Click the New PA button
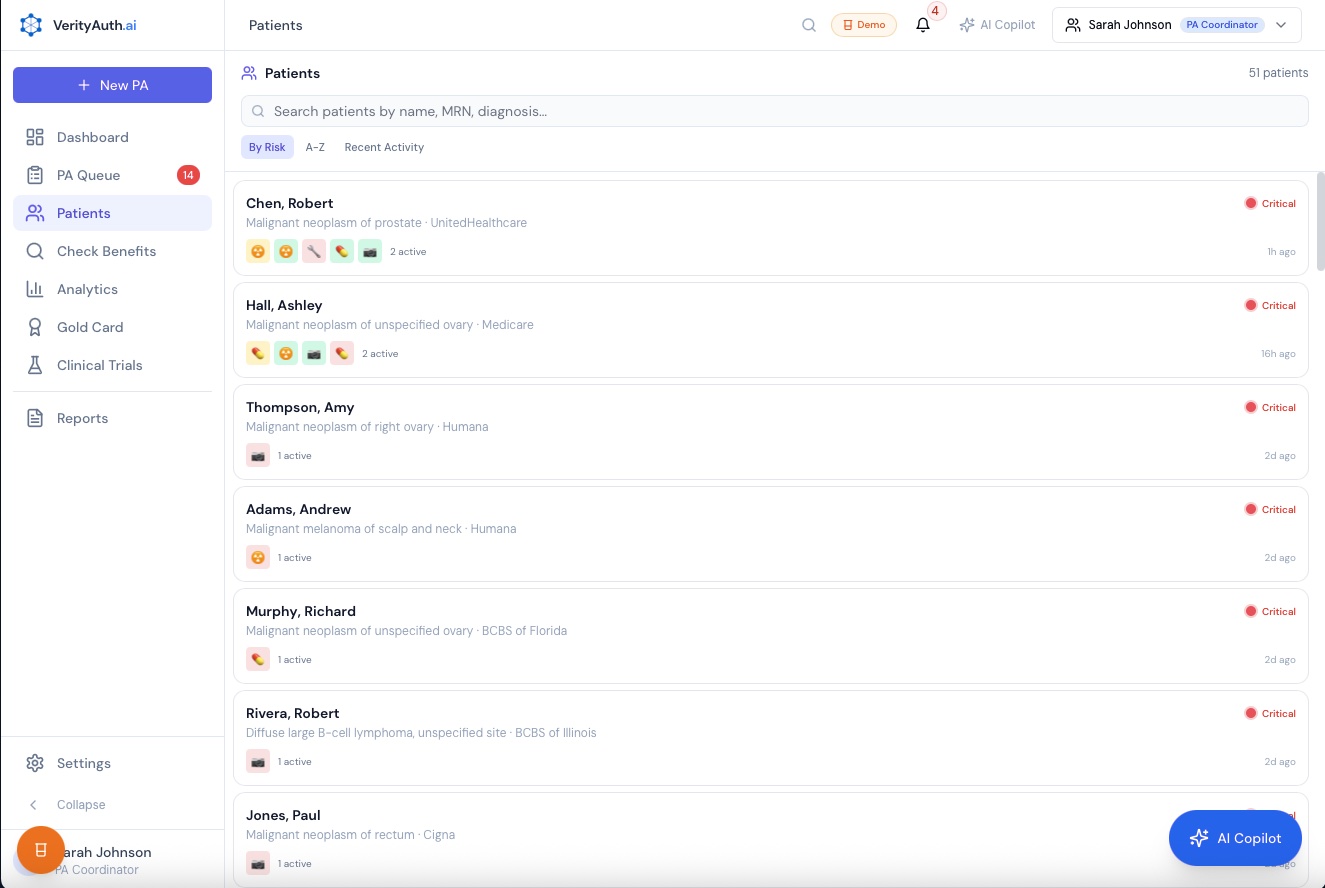Image resolution: width=1325 pixels, height=888 pixels. [112, 85]
